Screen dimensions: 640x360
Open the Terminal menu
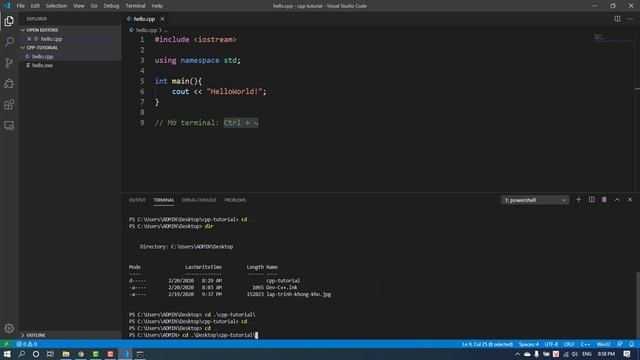tap(135, 6)
